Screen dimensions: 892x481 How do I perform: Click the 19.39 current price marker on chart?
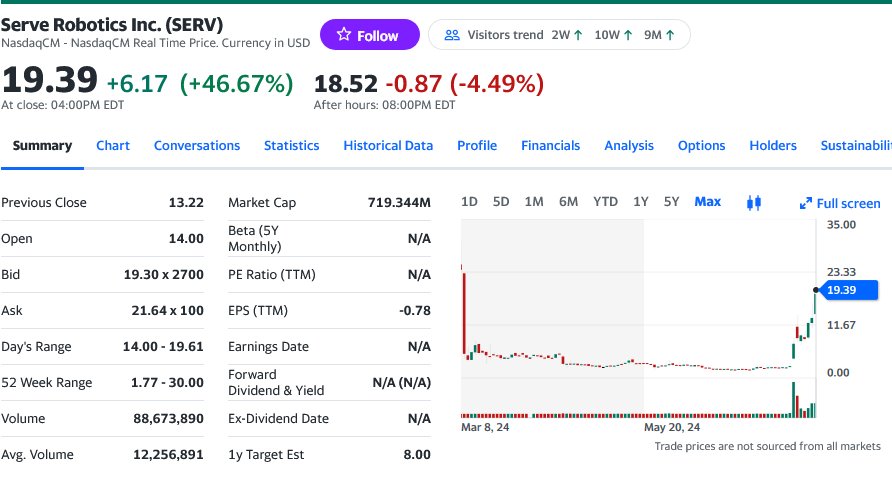pos(848,290)
